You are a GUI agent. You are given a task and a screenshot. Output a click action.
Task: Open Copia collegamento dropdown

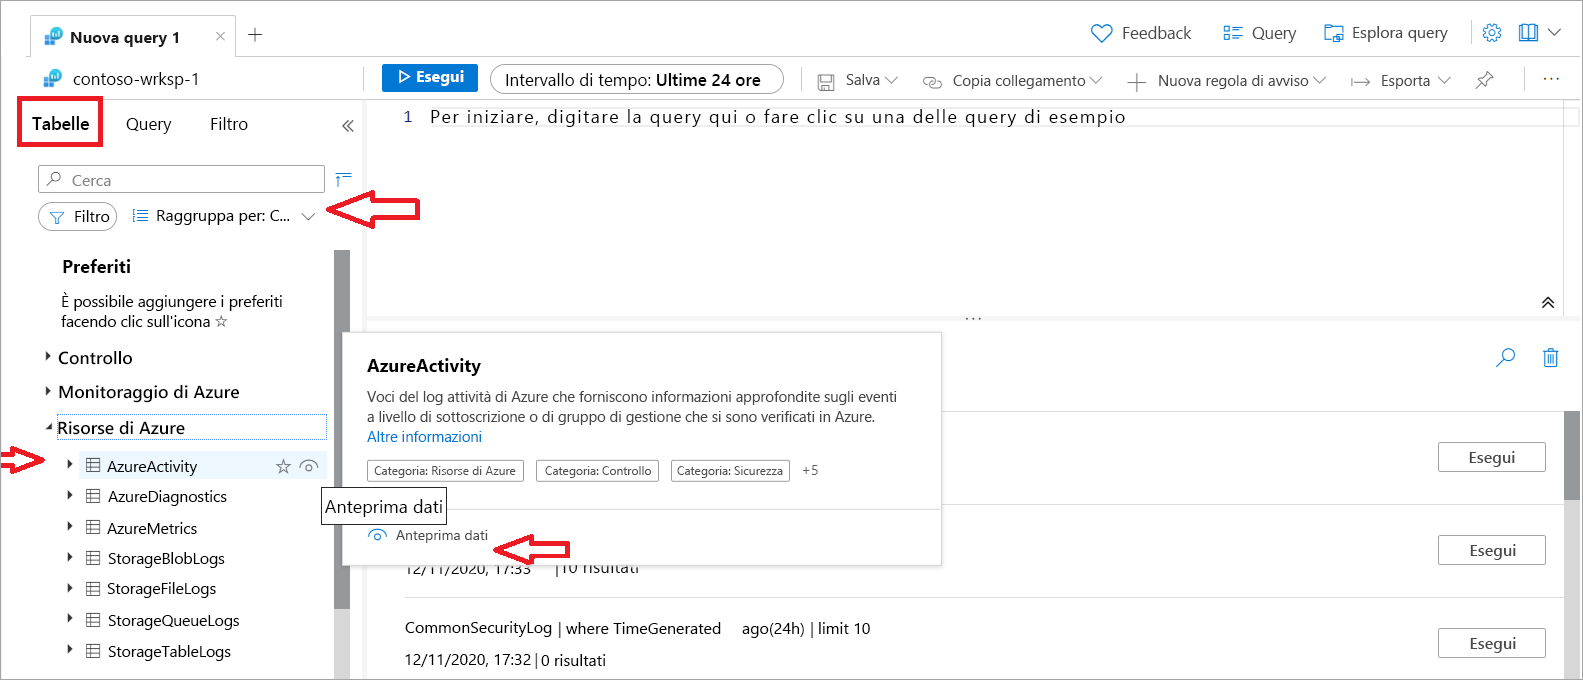tap(1012, 80)
